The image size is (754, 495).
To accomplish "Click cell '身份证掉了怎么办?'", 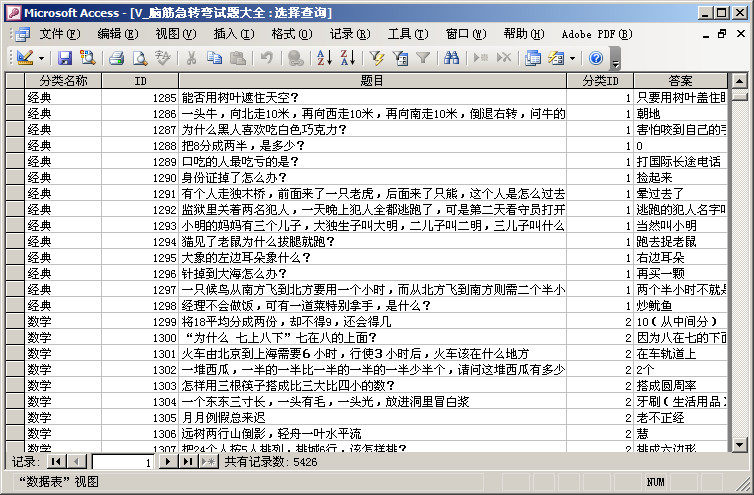I will pos(372,178).
